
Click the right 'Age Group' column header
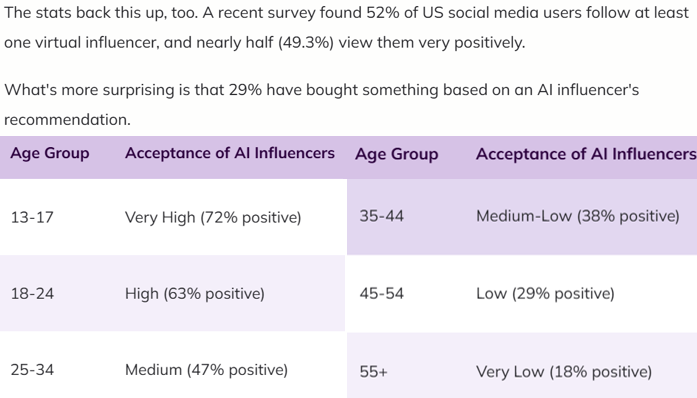pyautogui.click(x=397, y=154)
